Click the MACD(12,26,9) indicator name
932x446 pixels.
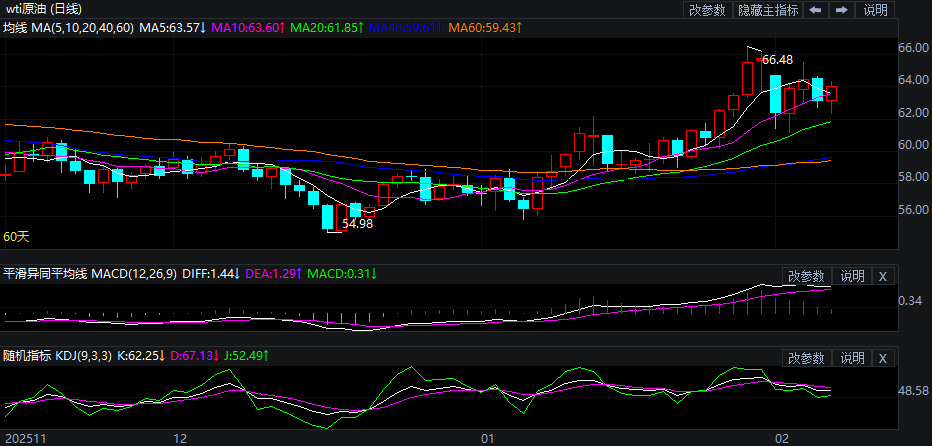[x=136, y=273]
